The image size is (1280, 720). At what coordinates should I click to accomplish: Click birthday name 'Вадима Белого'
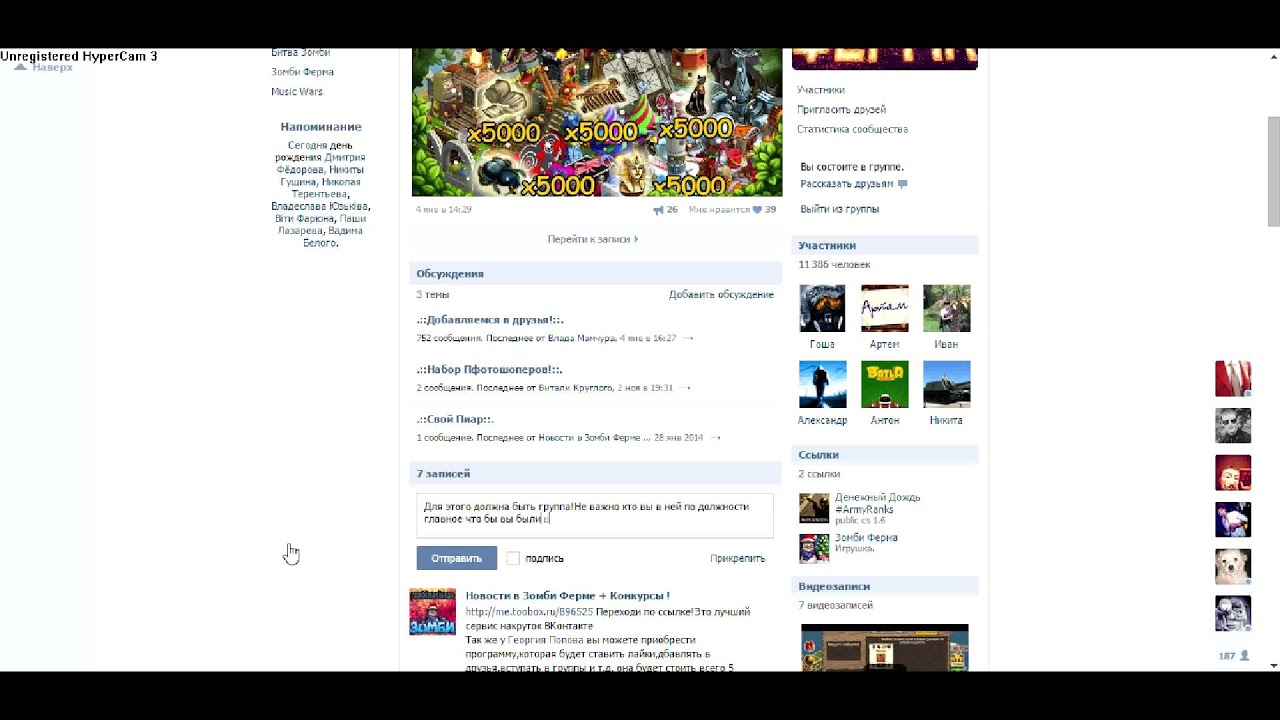click(x=333, y=236)
